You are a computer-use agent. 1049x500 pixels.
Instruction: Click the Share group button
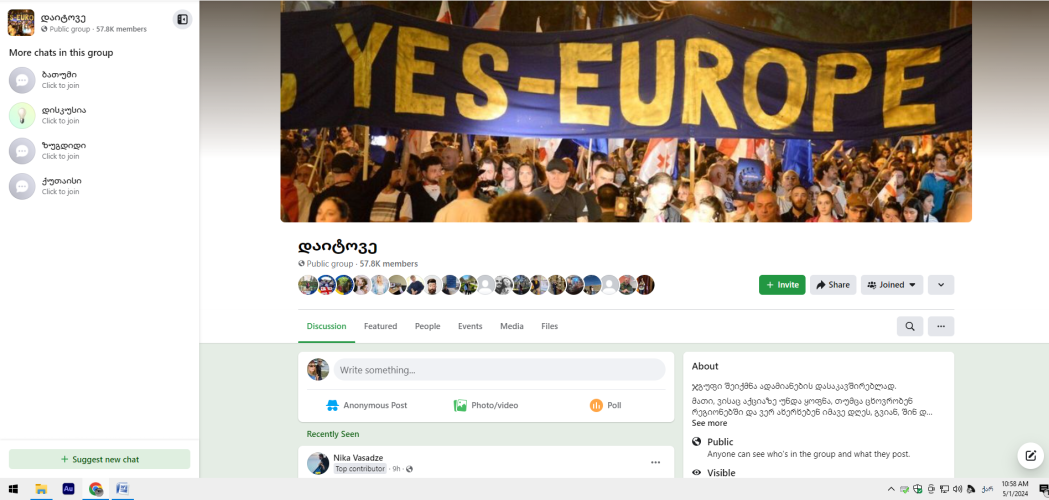click(833, 284)
